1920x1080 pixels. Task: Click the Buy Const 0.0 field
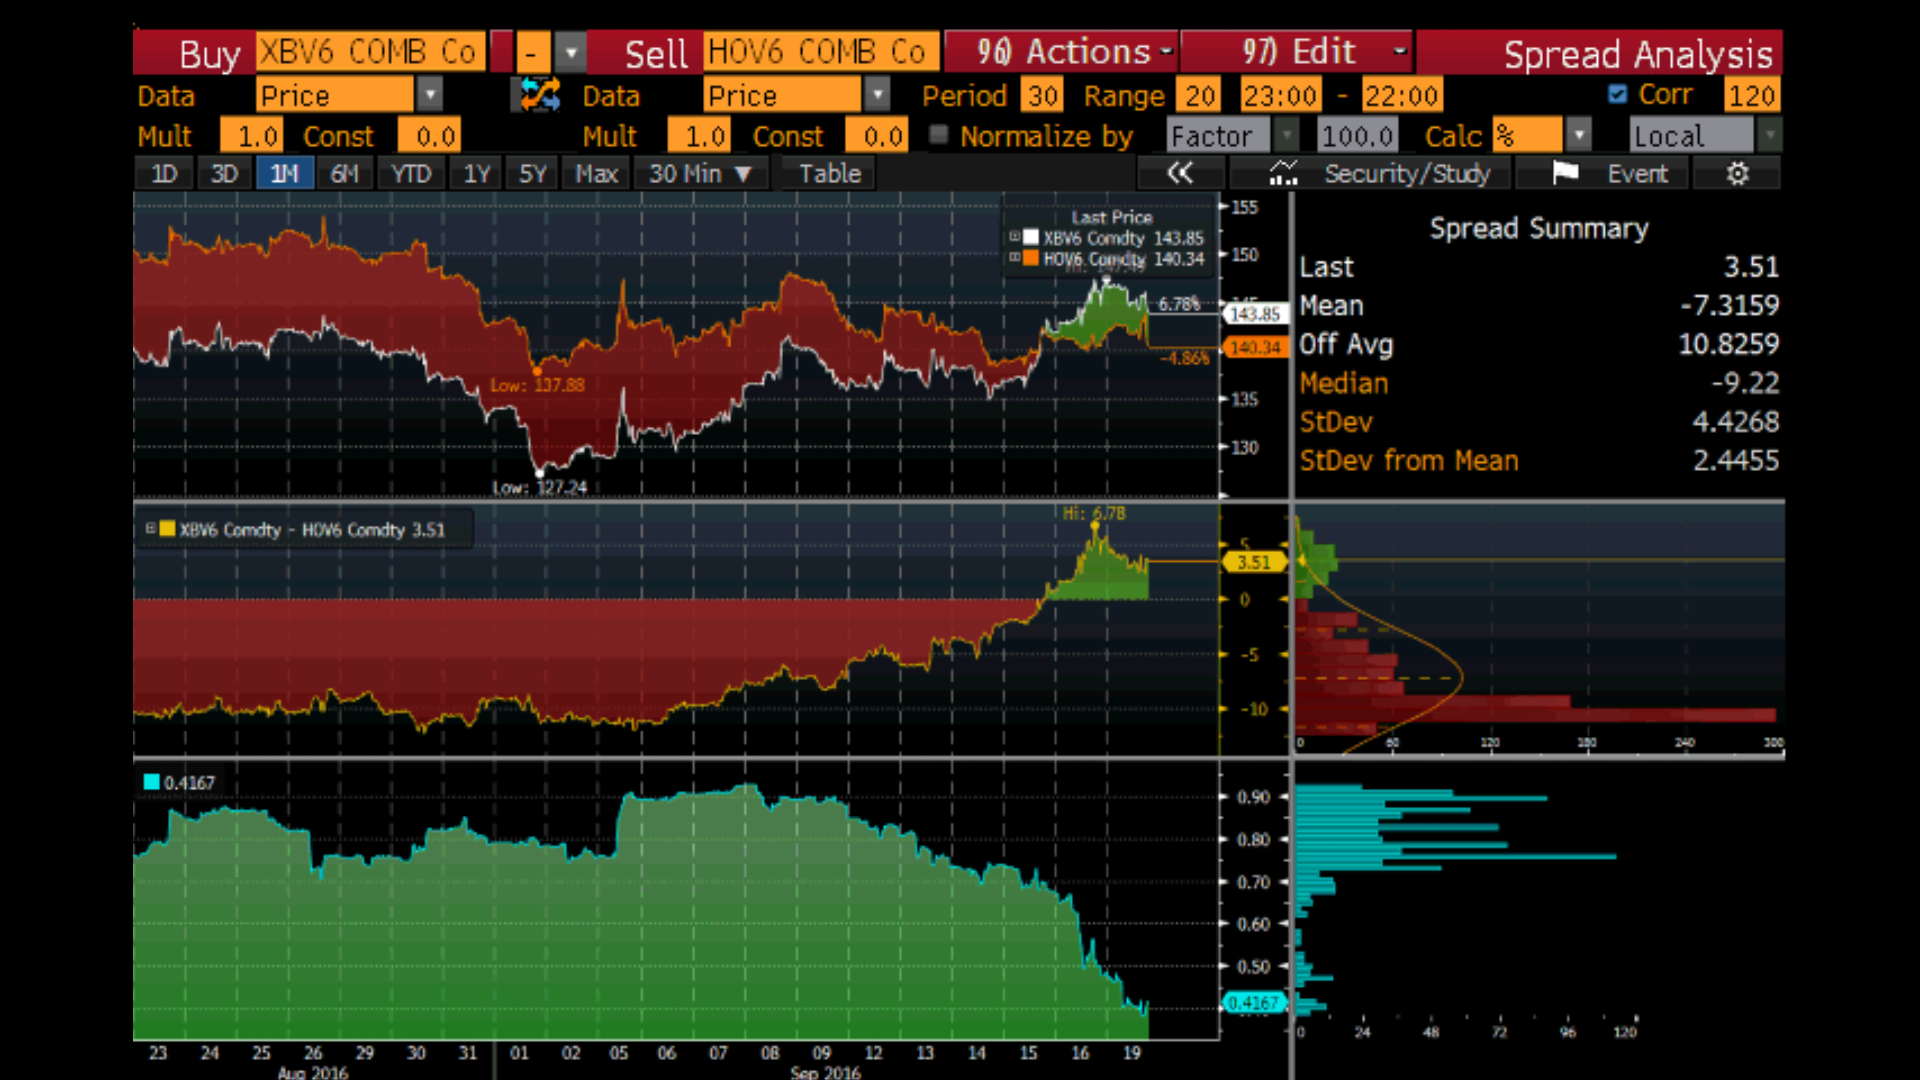click(x=429, y=135)
